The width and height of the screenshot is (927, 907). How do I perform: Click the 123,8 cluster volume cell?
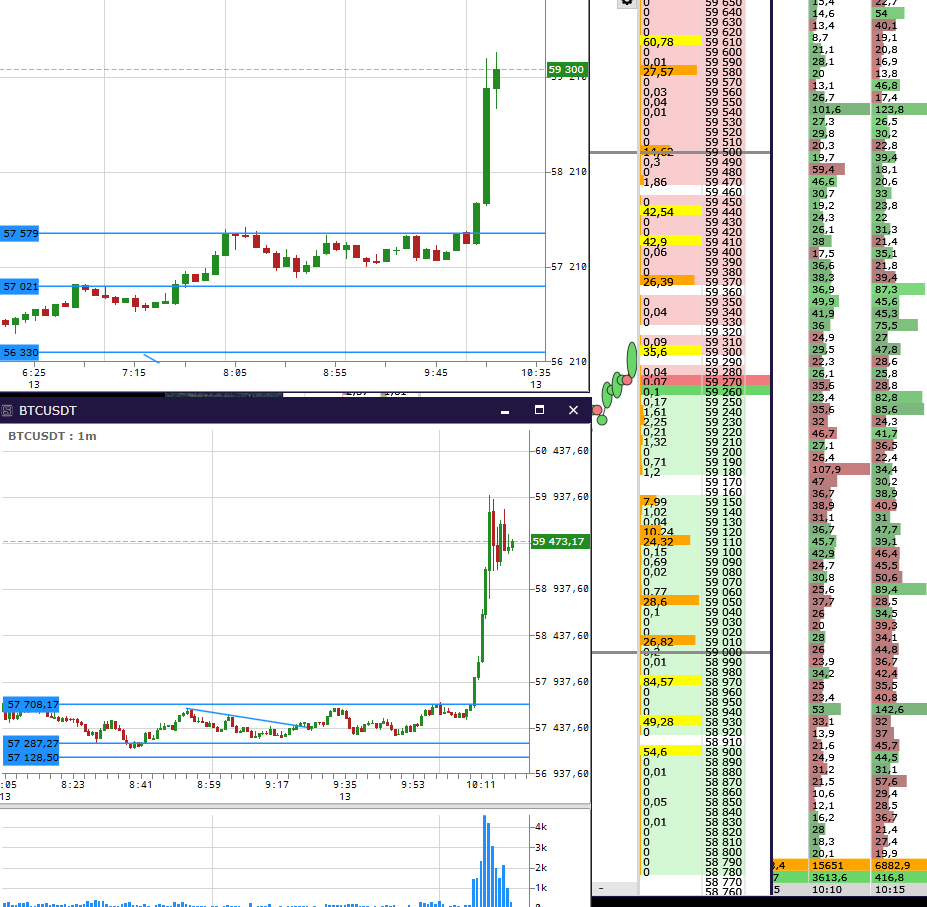[x=900, y=109]
